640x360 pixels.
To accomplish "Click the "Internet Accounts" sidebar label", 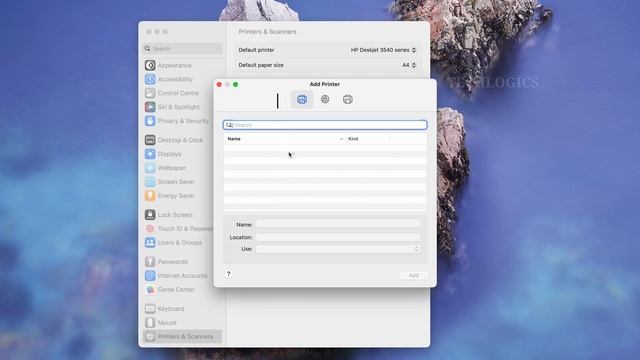I will [182, 276].
